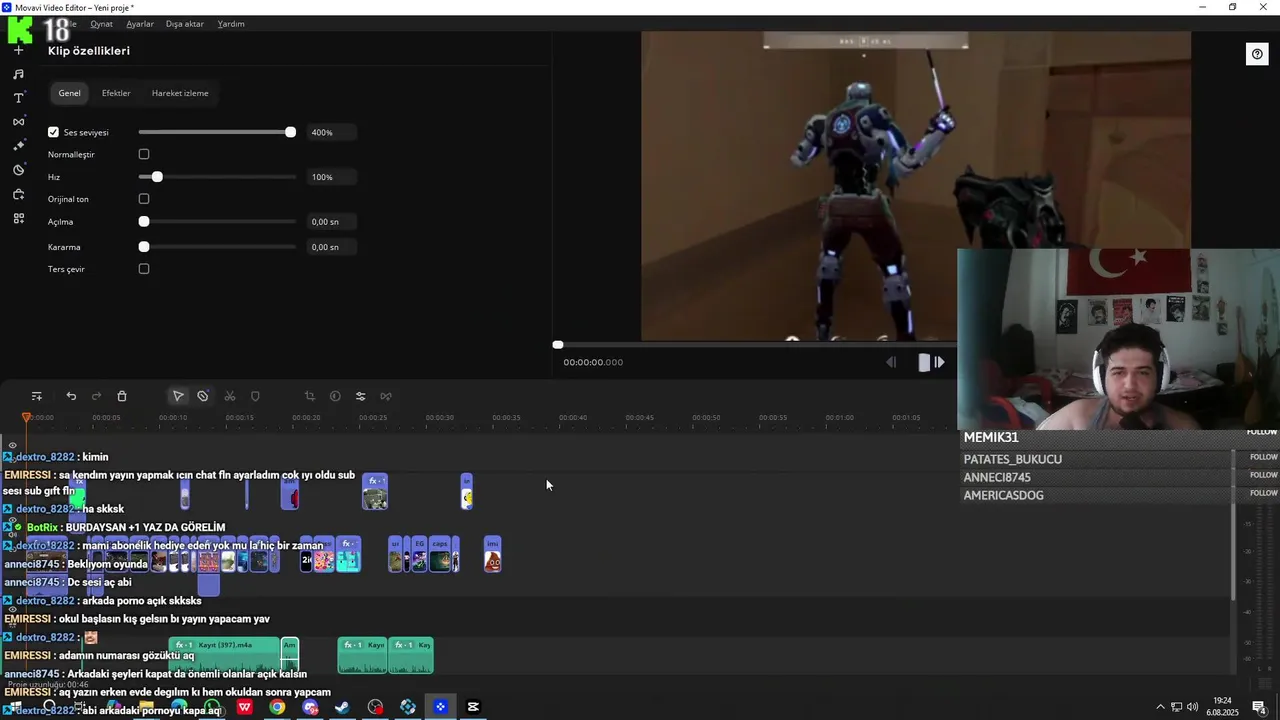Click the Hız speed slider handle
Viewport: 1280px width, 720px height.
click(x=157, y=177)
